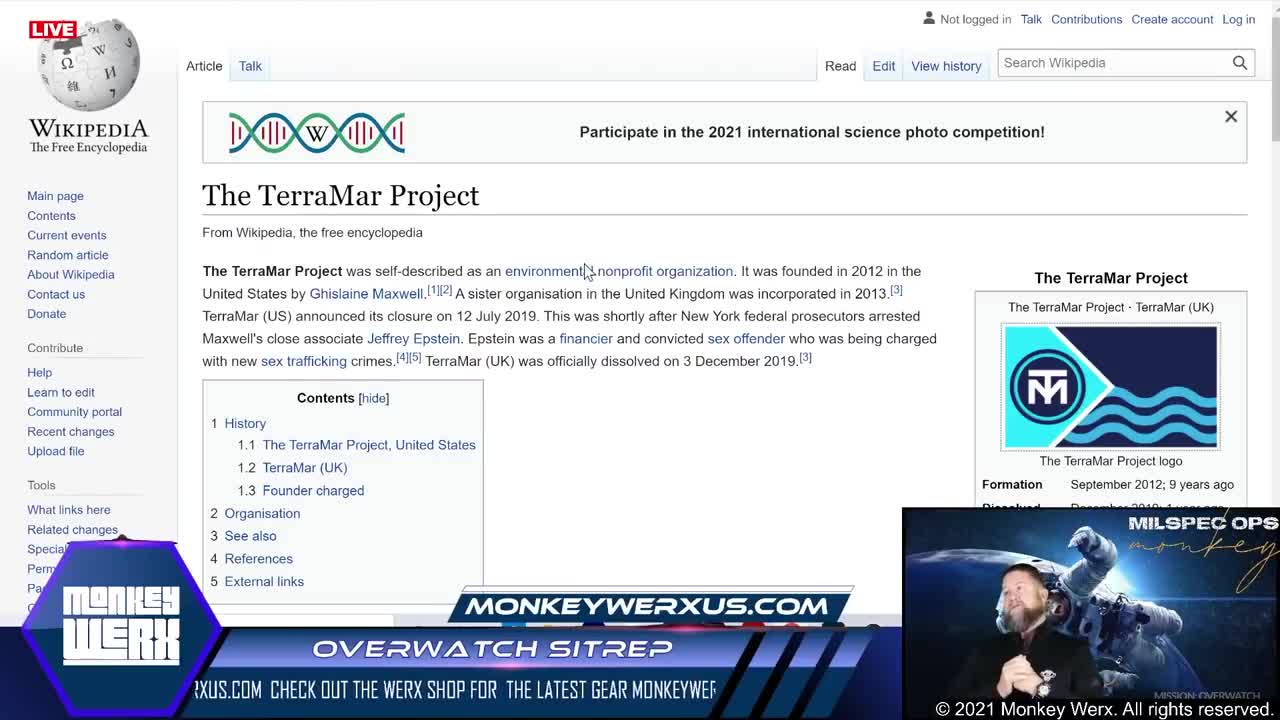Click Contact us link
The height and width of the screenshot is (720, 1280).
(56, 294)
